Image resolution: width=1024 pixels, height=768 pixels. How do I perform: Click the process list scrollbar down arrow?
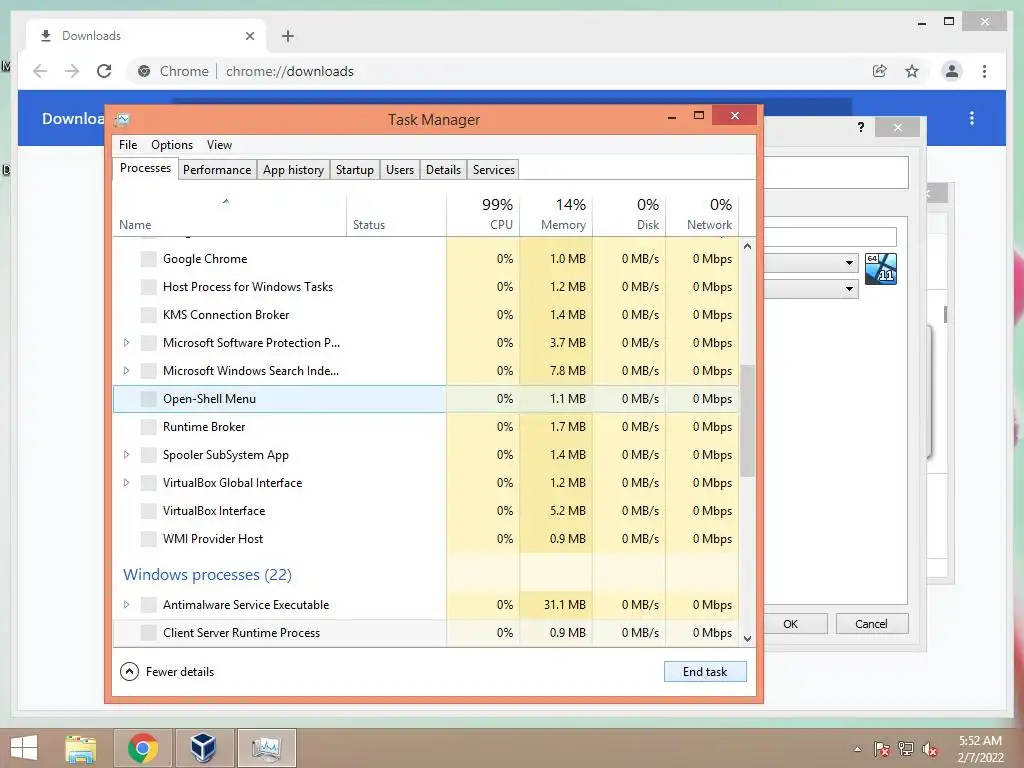(x=748, y=639)
